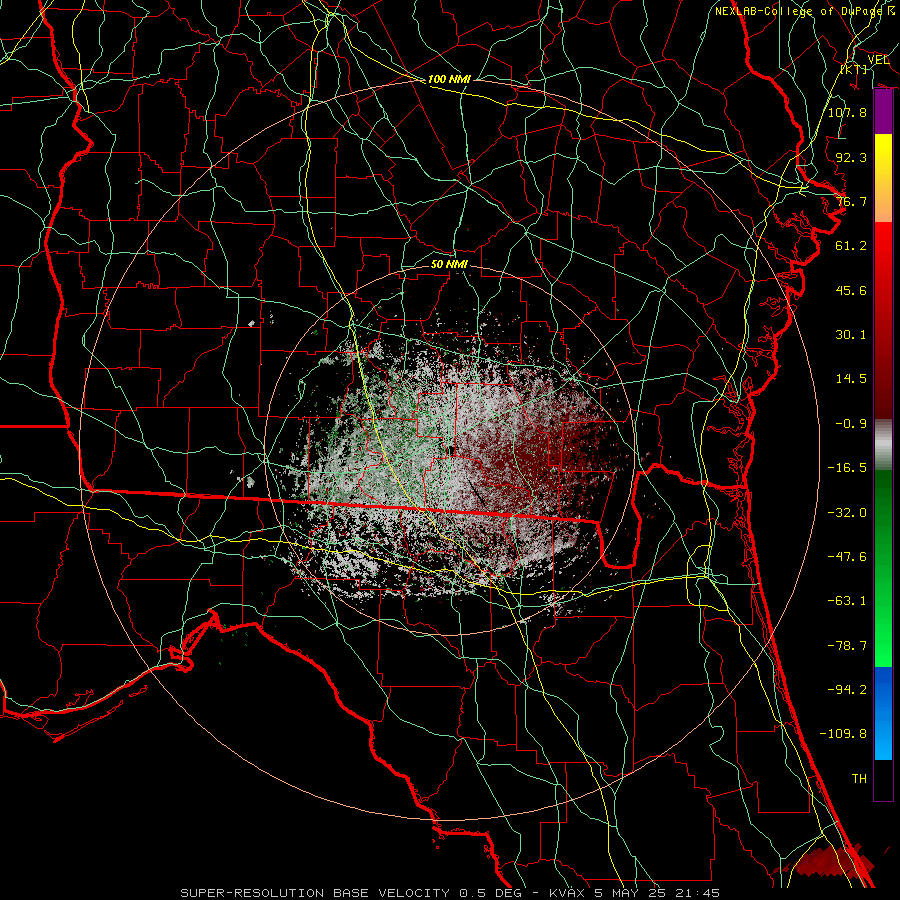Click the small gray echo northwest of radar
This screenshot has width=900, height=900.
click(x=251, y=324)
